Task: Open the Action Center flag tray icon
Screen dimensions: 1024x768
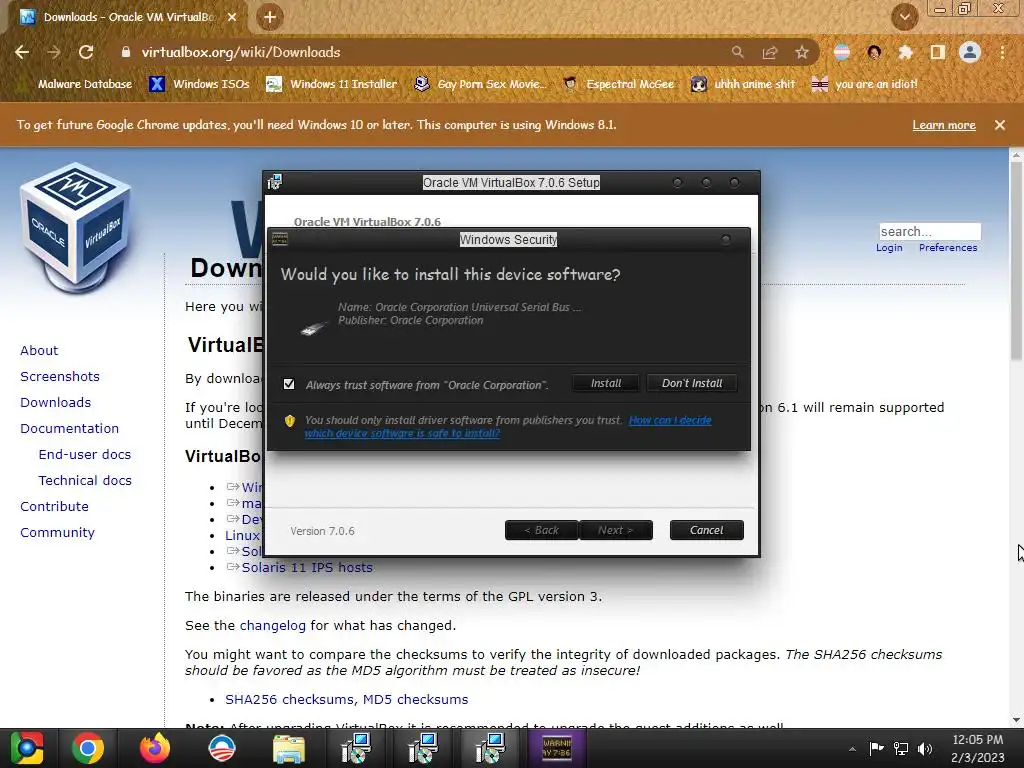Action: (x=876, y=749)
